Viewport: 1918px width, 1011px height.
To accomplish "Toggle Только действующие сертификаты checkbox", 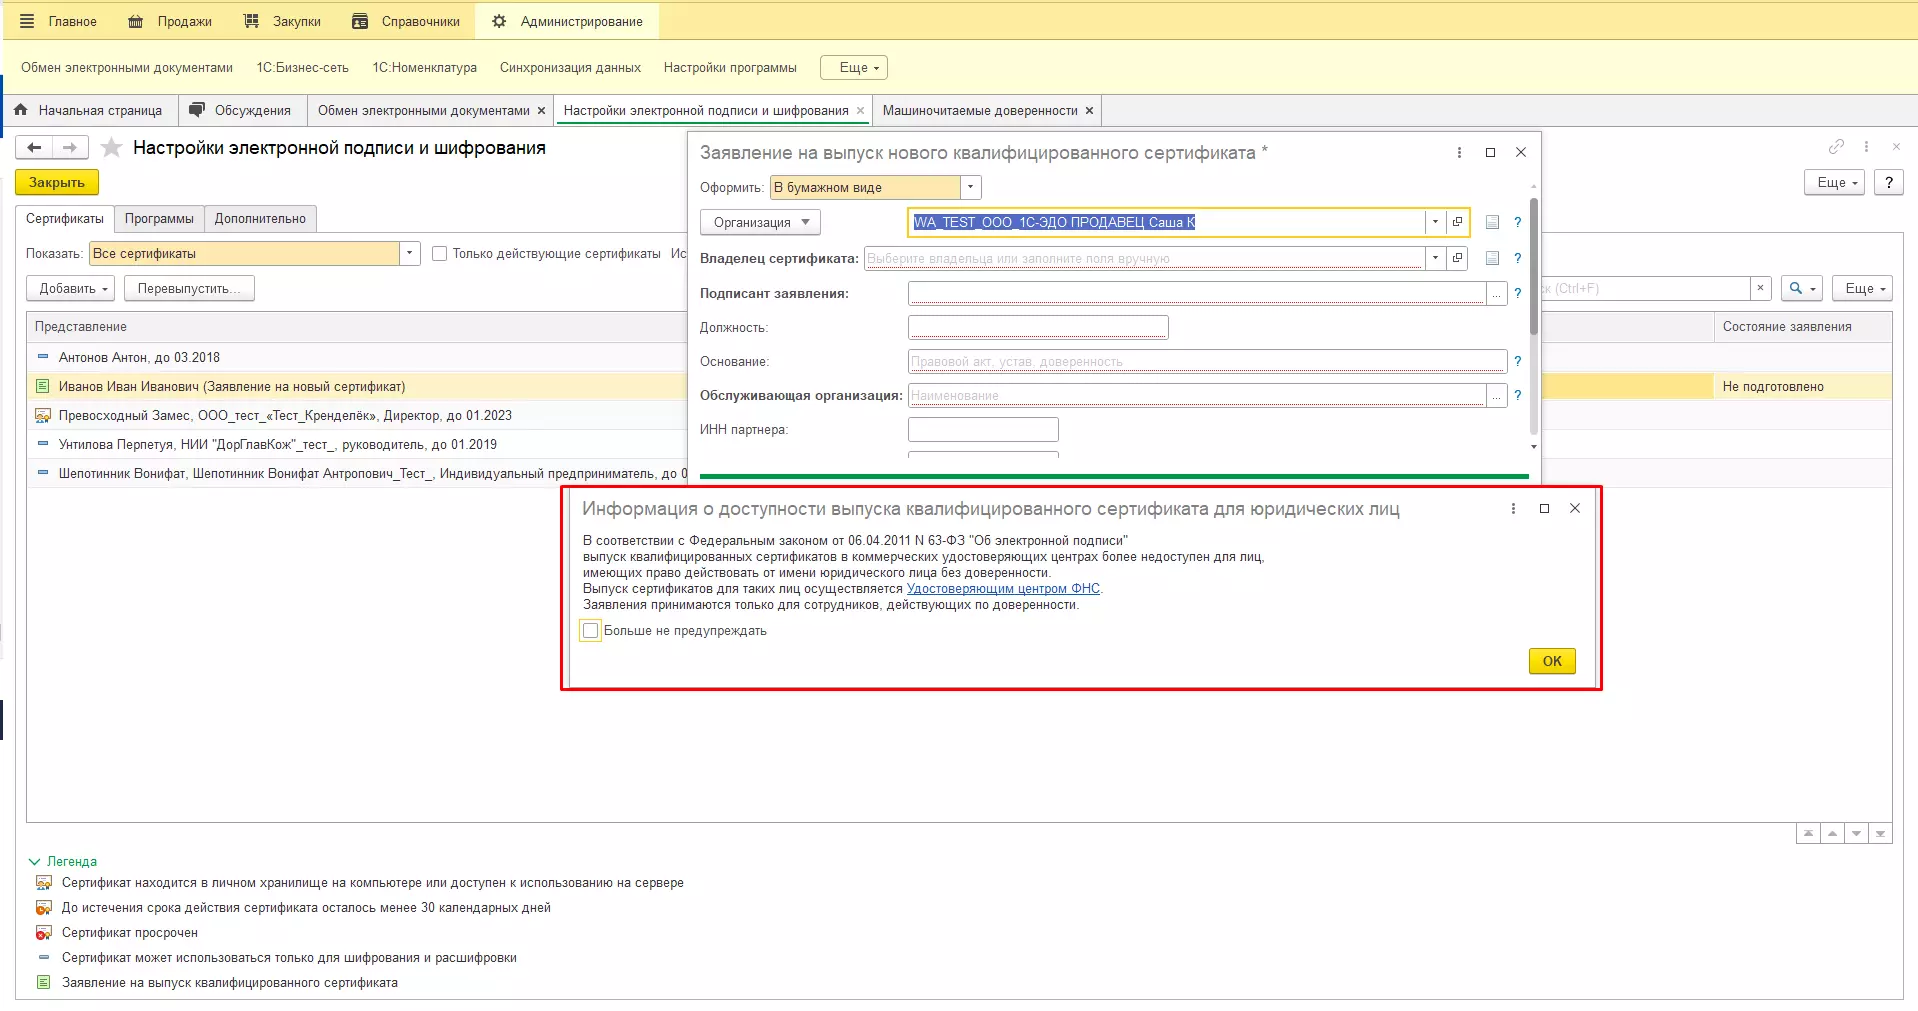I will [439, 254].
